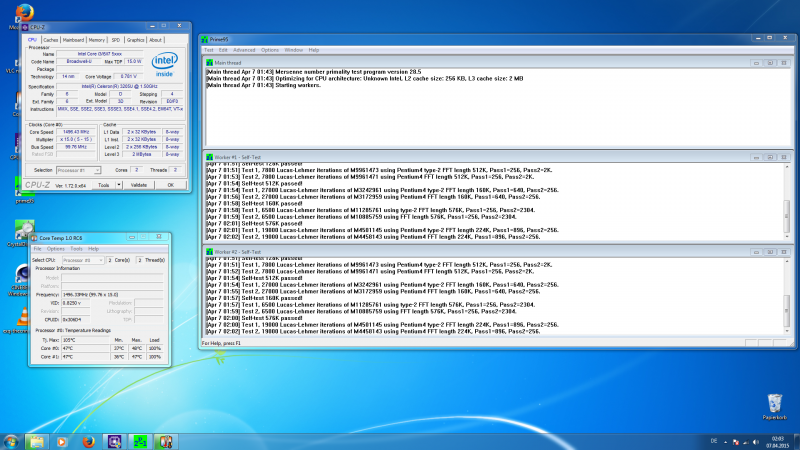
Task: Open the Advanced menu in Prime95
Action: [x=244, y=50]
